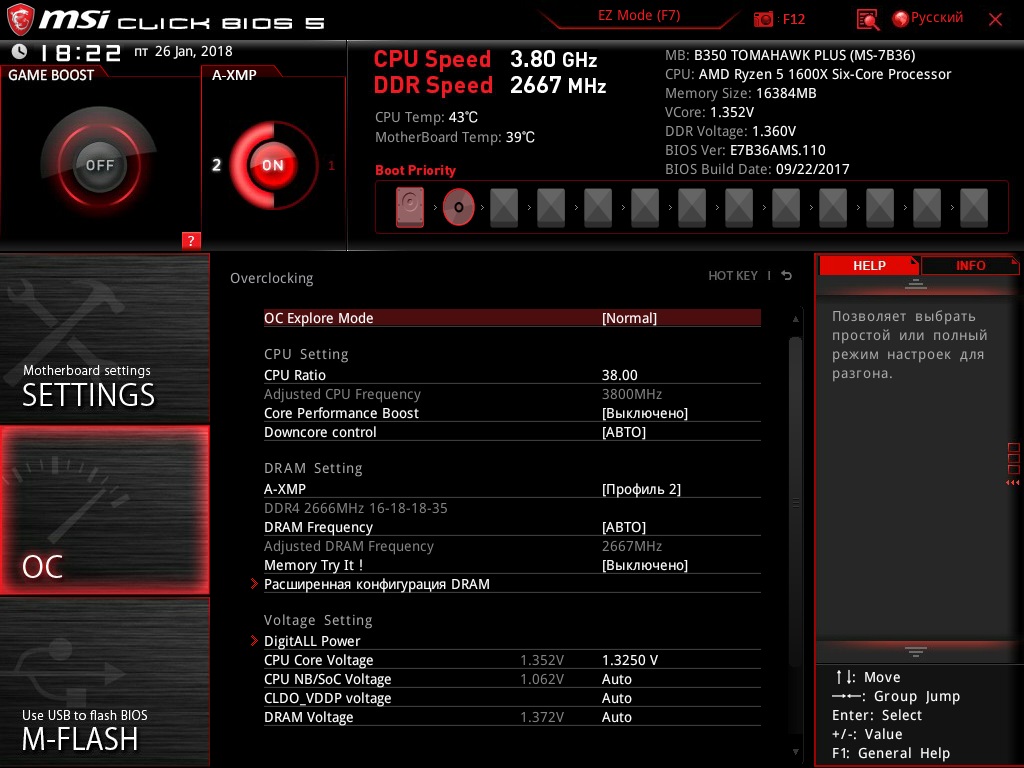1024x768 pixels.
Task: Select hard disk boot priority device
Action: (x=410, y=207)
